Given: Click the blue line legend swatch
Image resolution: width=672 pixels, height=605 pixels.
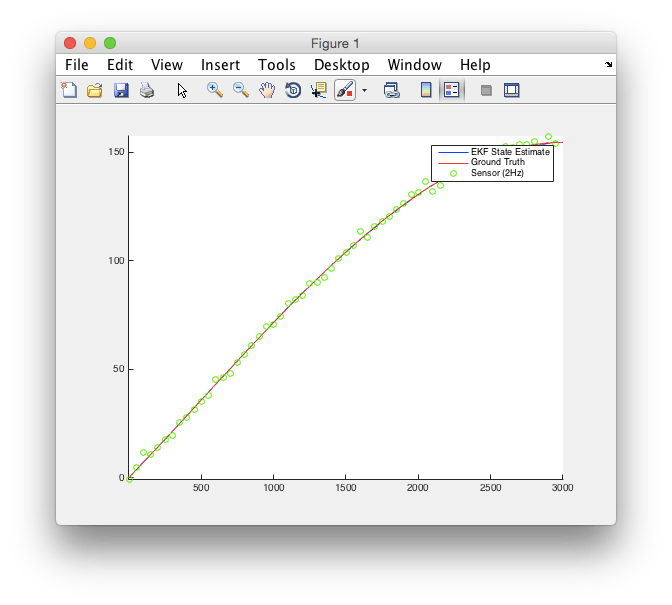Looking at the screenshot, I should pyautogui.click(x=453, y=152).
